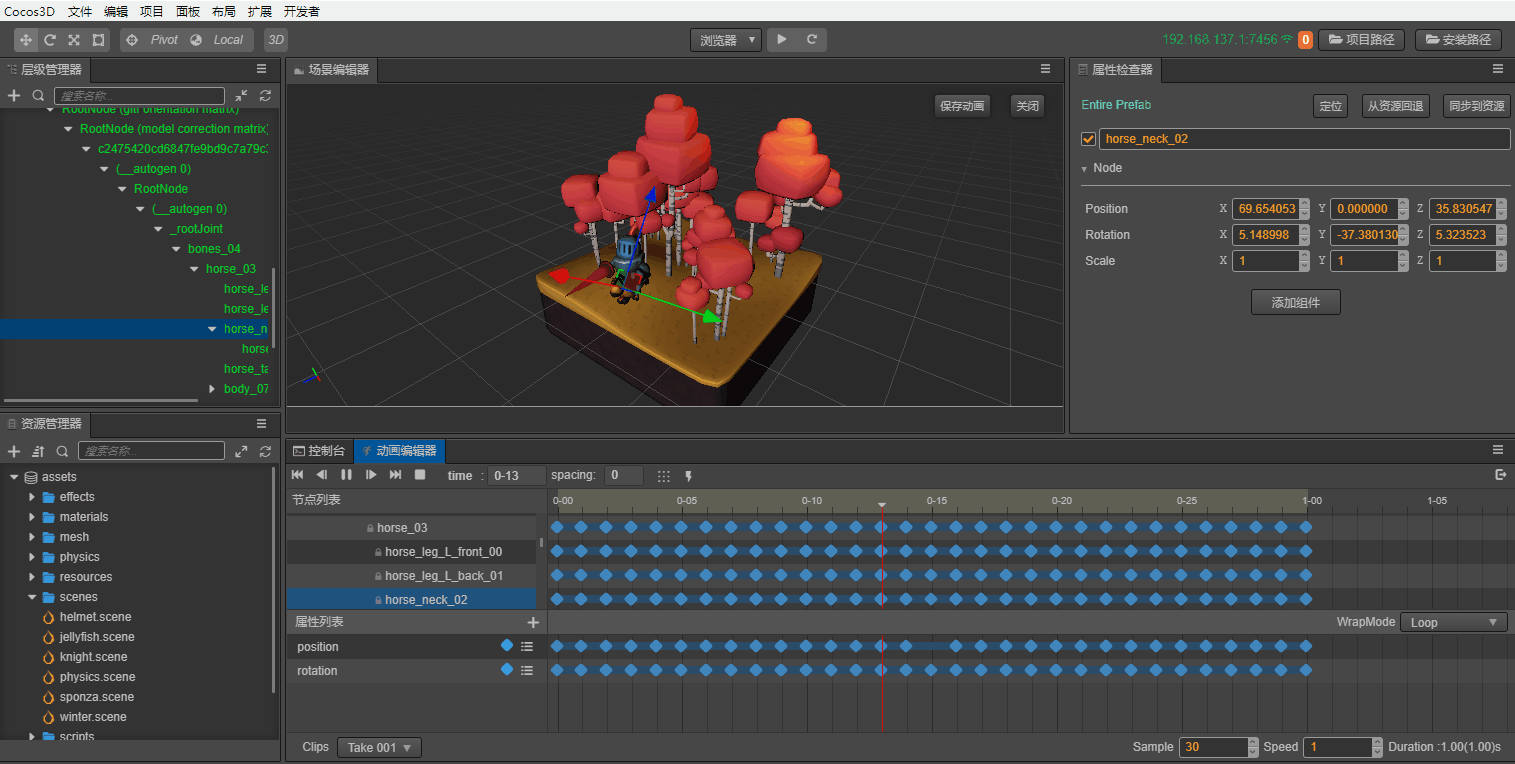The width and height of the screenshot is (1515, 764).
Task: Select knight.scene asset
Action: (93, 657)
